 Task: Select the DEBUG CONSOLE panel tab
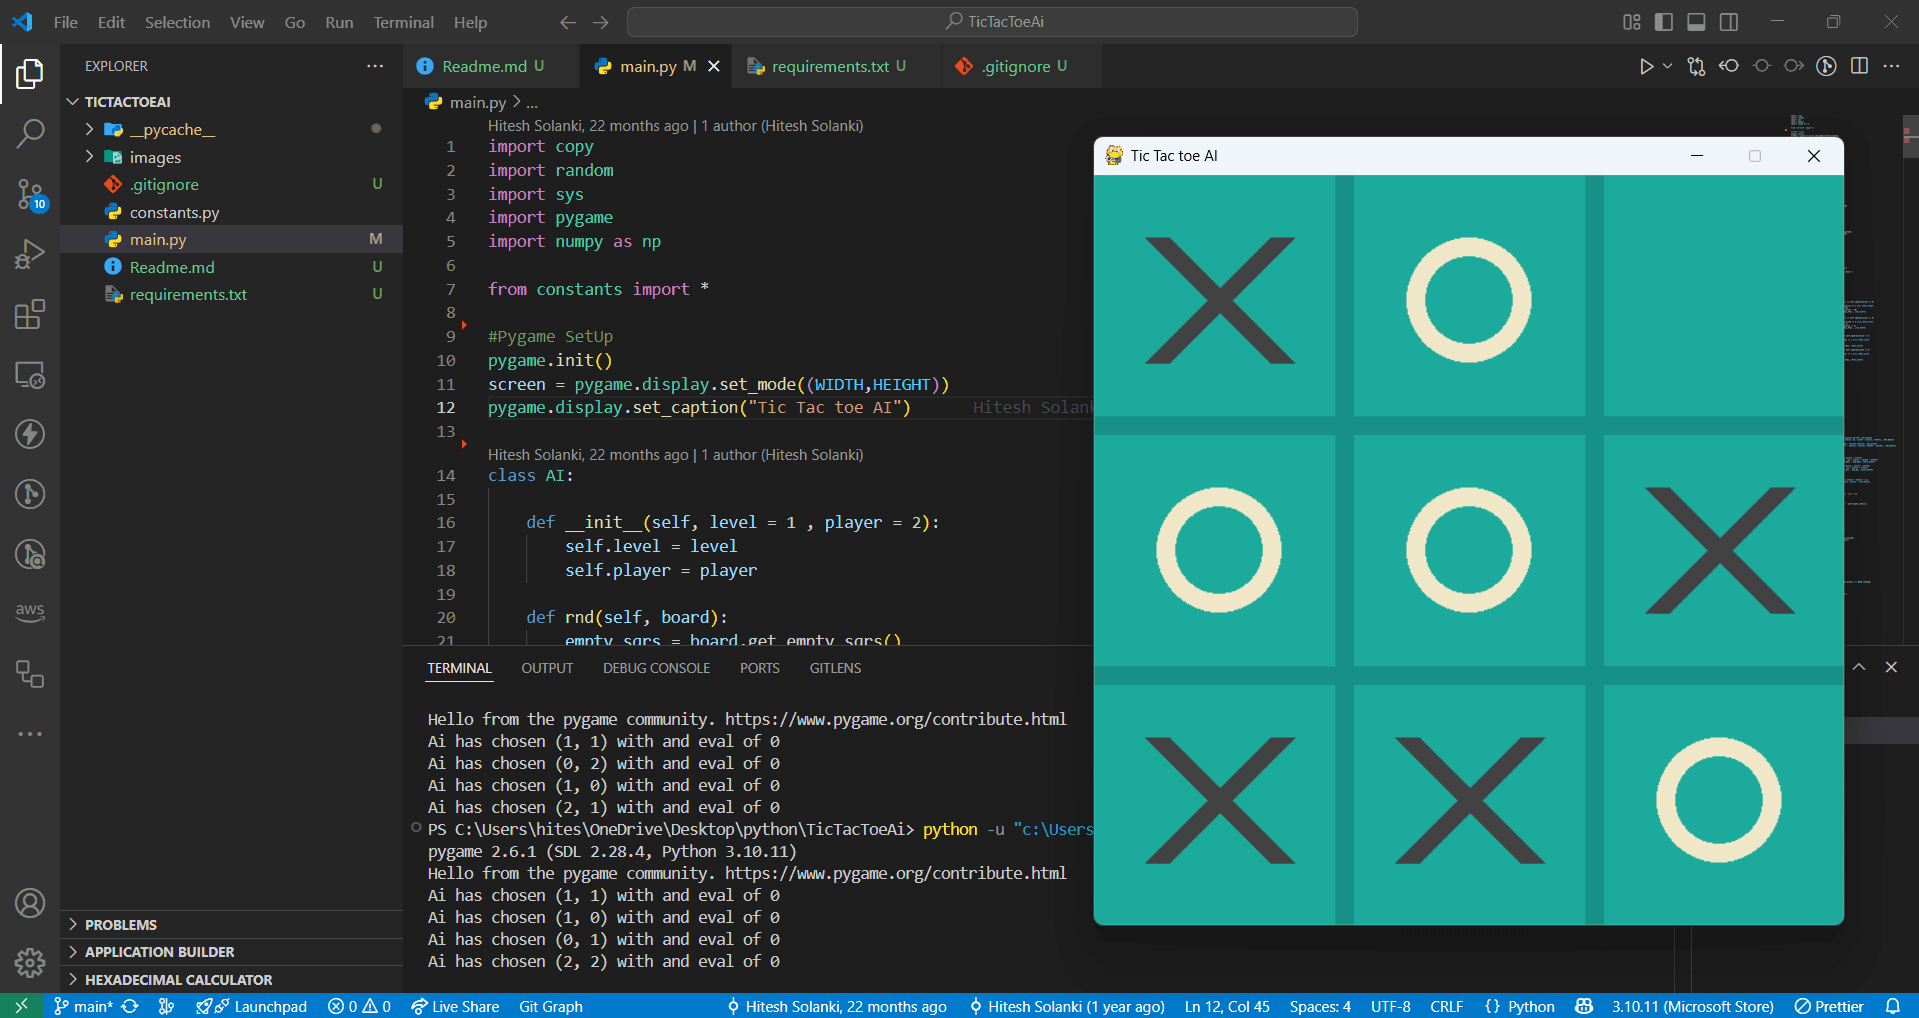click(x=656, y=668)
